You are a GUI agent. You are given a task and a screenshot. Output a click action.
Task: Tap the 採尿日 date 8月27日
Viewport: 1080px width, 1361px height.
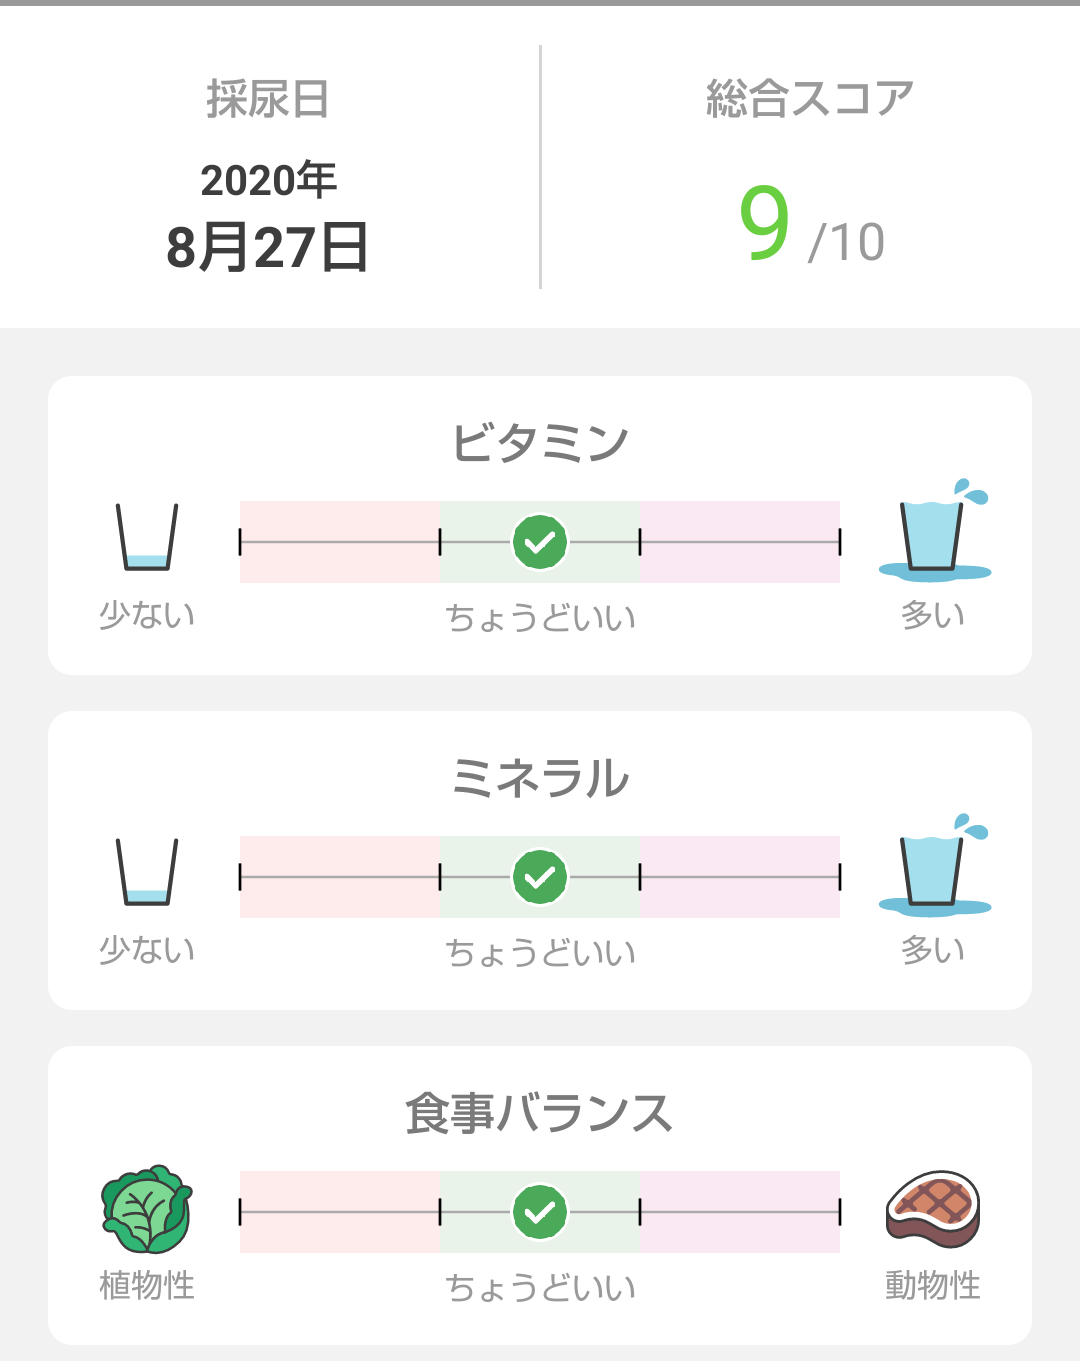[x=268, y=247]
